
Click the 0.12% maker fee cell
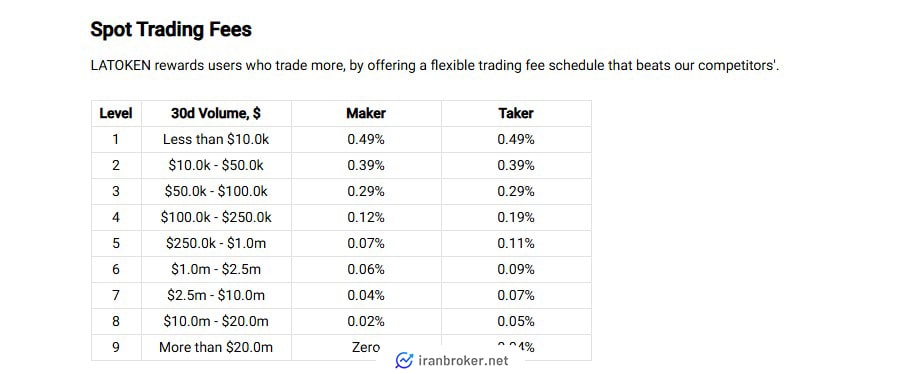[x=366, y=217]
